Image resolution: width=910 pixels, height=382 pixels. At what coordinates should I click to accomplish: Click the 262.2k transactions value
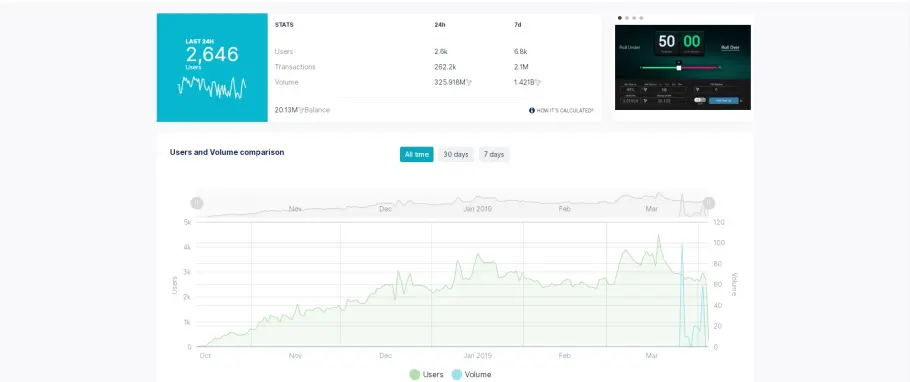445,67
